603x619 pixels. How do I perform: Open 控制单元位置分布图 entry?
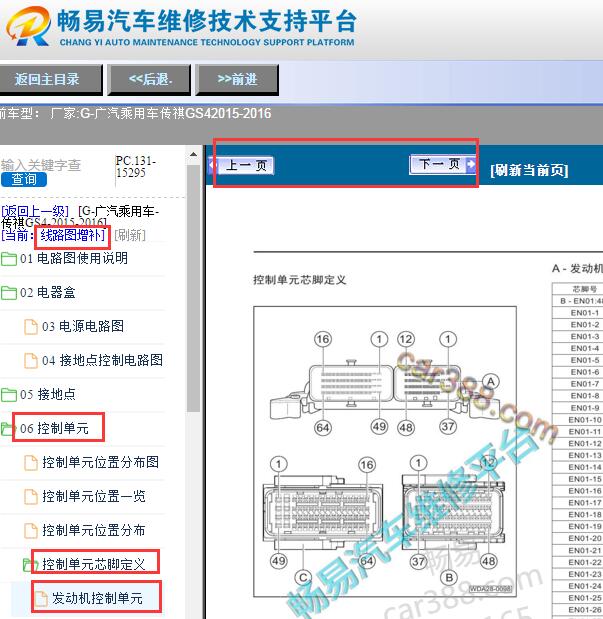[x=101, y=462]
